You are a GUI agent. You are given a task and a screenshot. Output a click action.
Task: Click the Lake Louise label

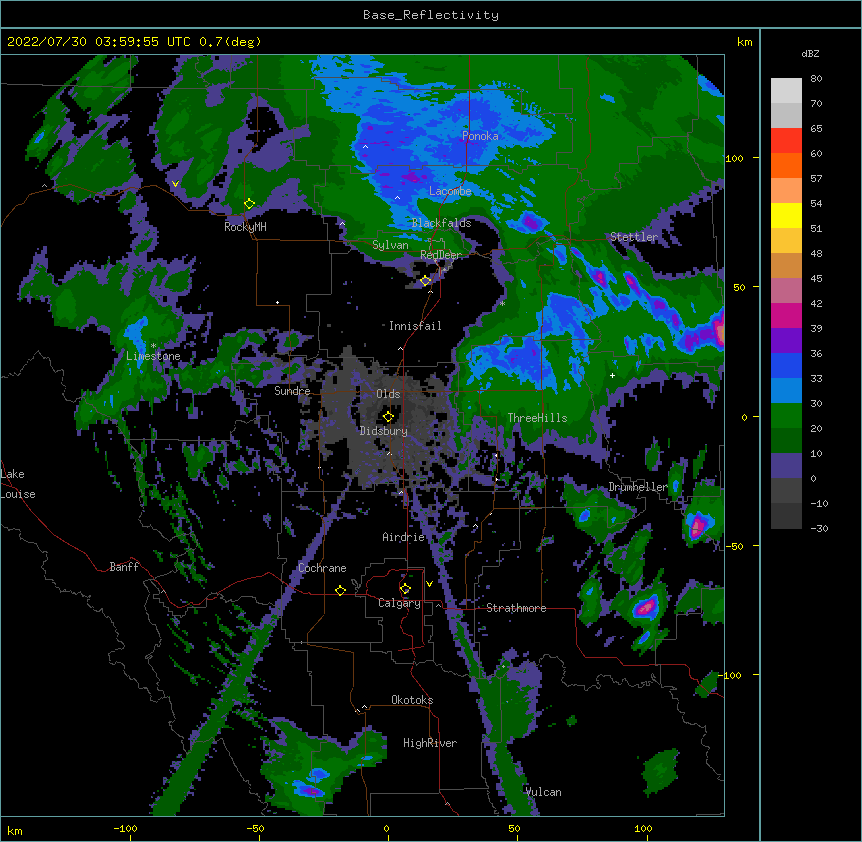point(18,484)
